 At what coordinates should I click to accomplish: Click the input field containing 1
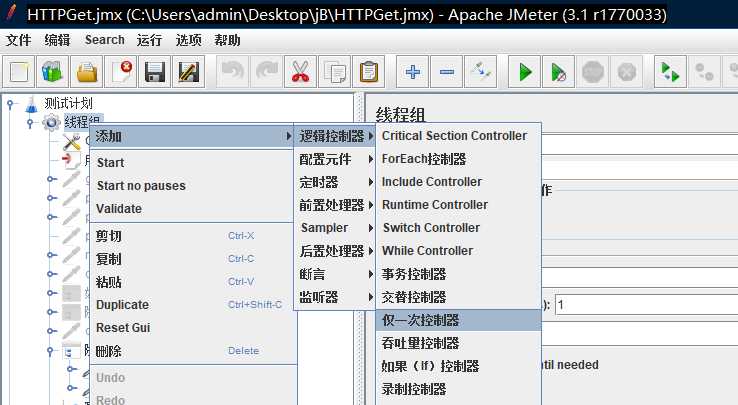(646, 305)
